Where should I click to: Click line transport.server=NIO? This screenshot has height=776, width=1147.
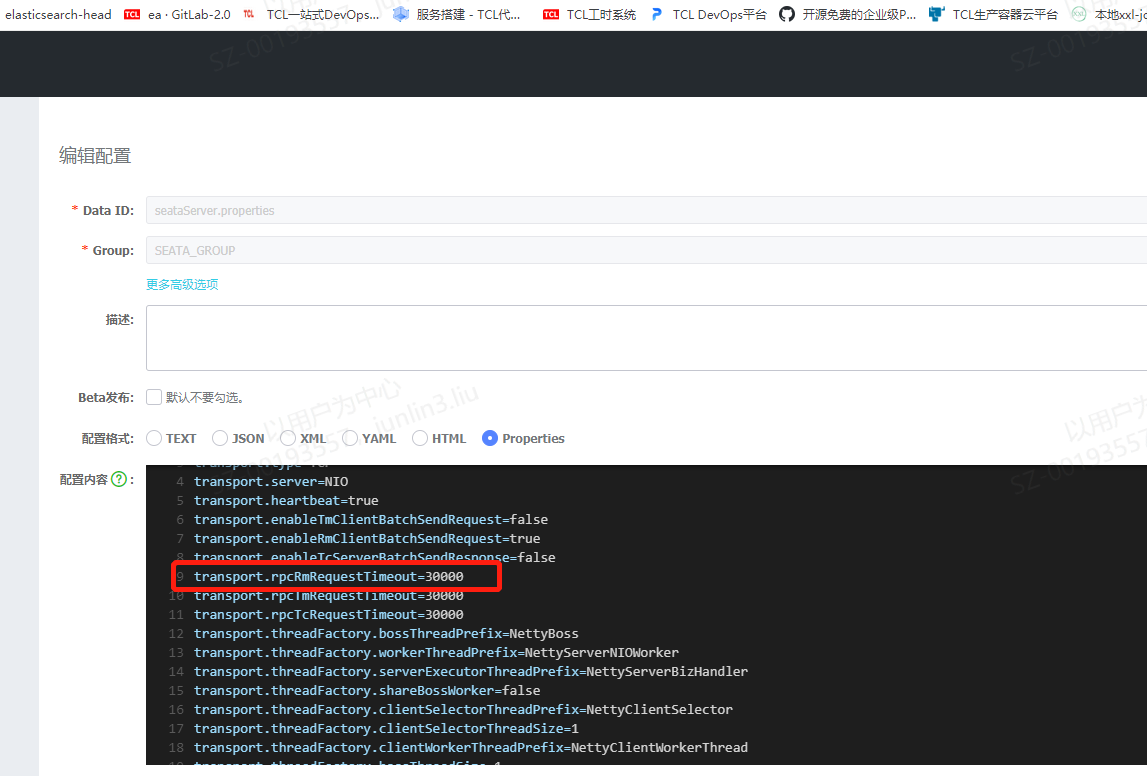pos(271,481)
